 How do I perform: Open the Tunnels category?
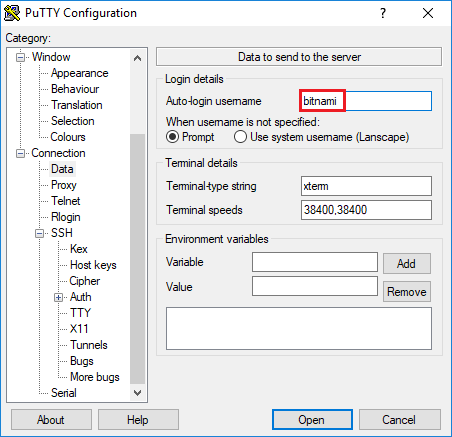click(x=89, y=345)
